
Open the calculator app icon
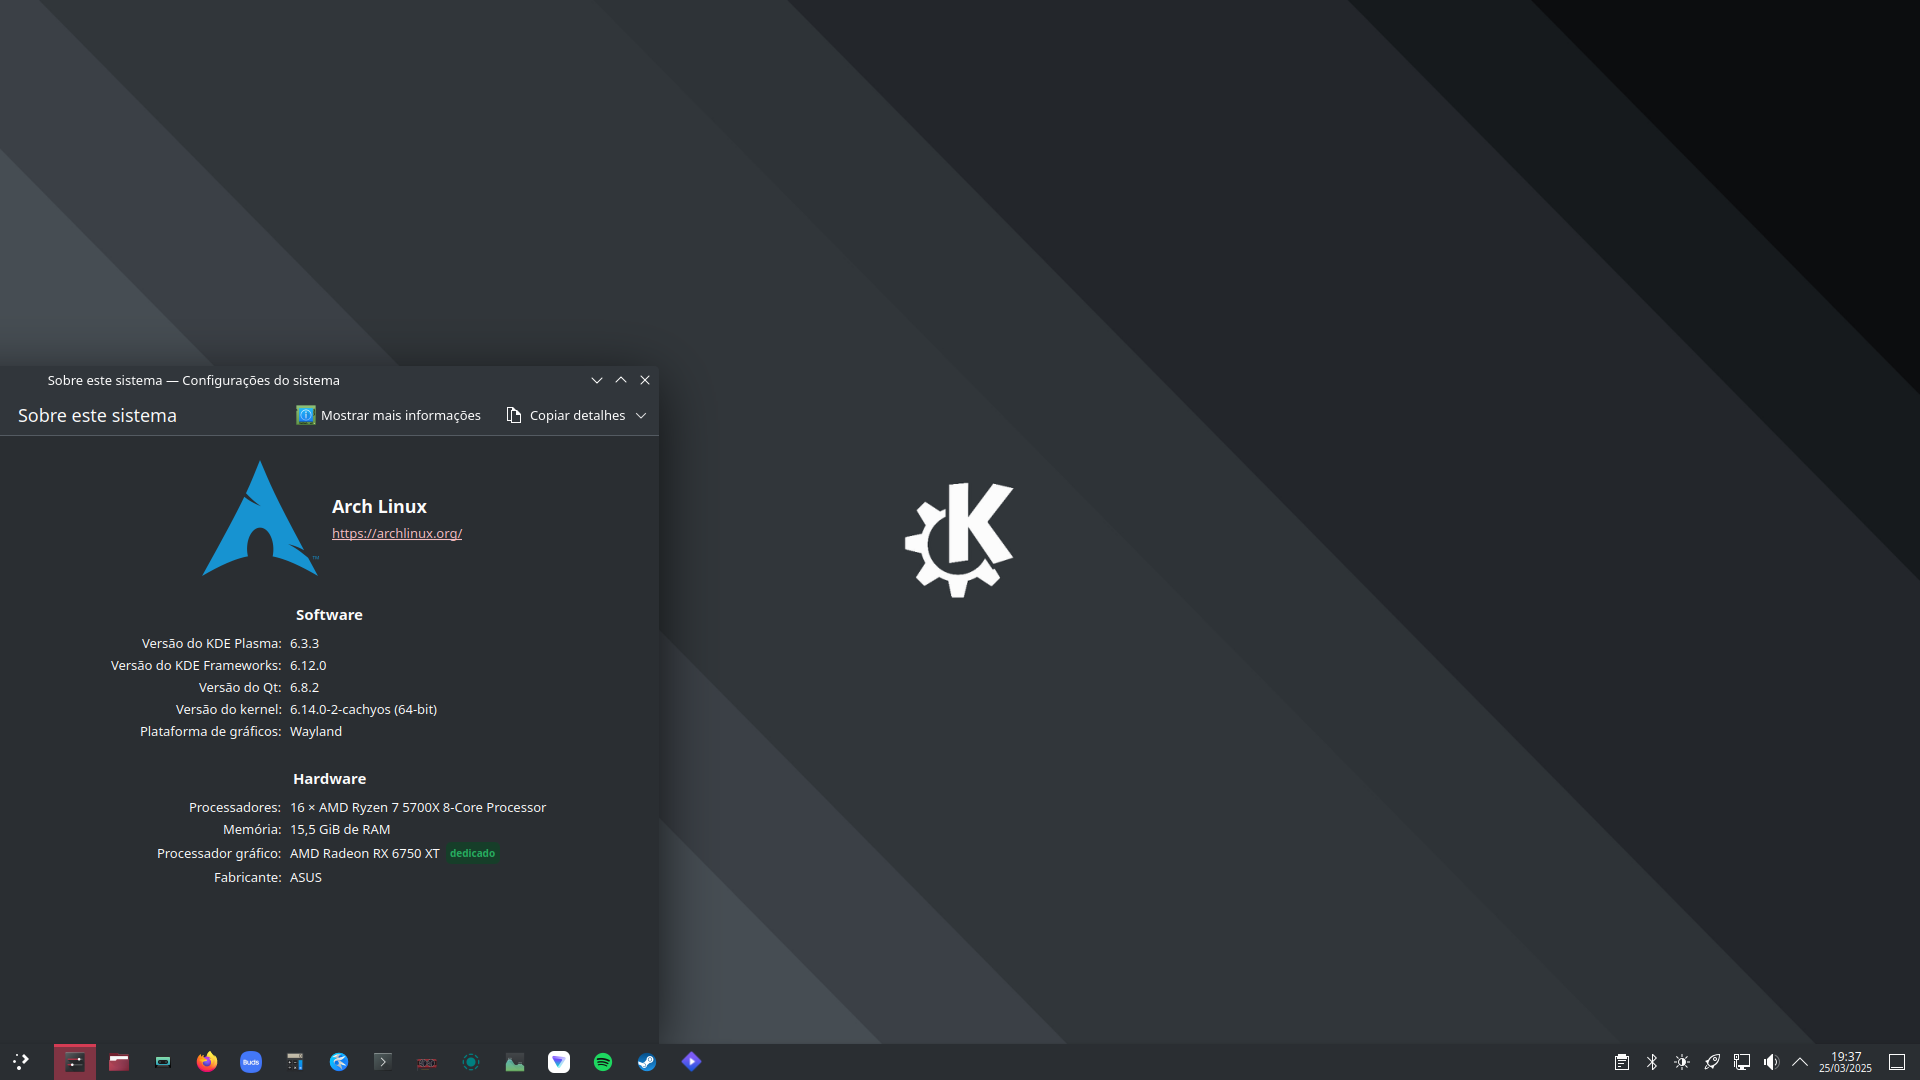pos(295,1062)
